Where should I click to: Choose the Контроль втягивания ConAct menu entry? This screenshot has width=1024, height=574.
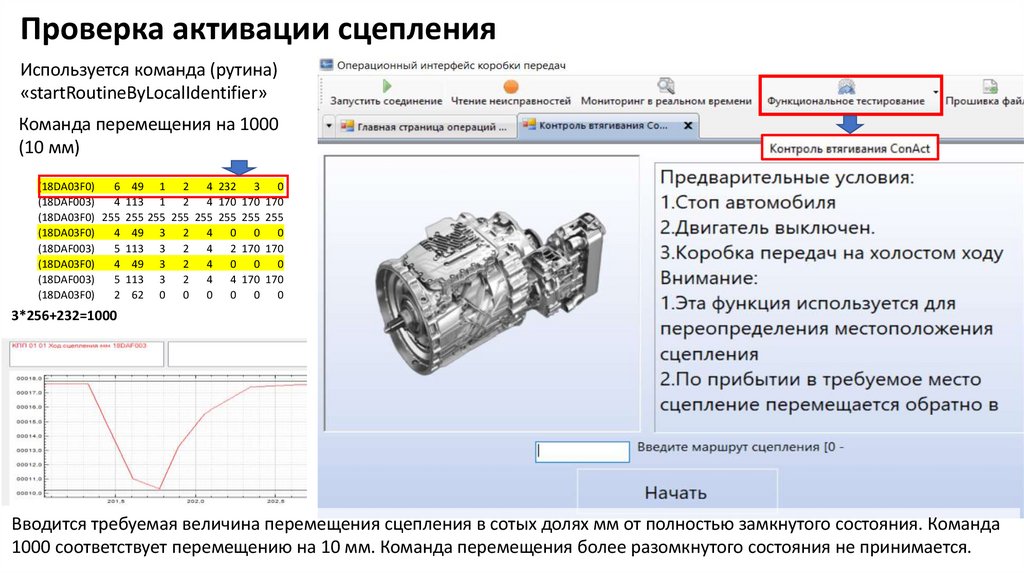850,148
